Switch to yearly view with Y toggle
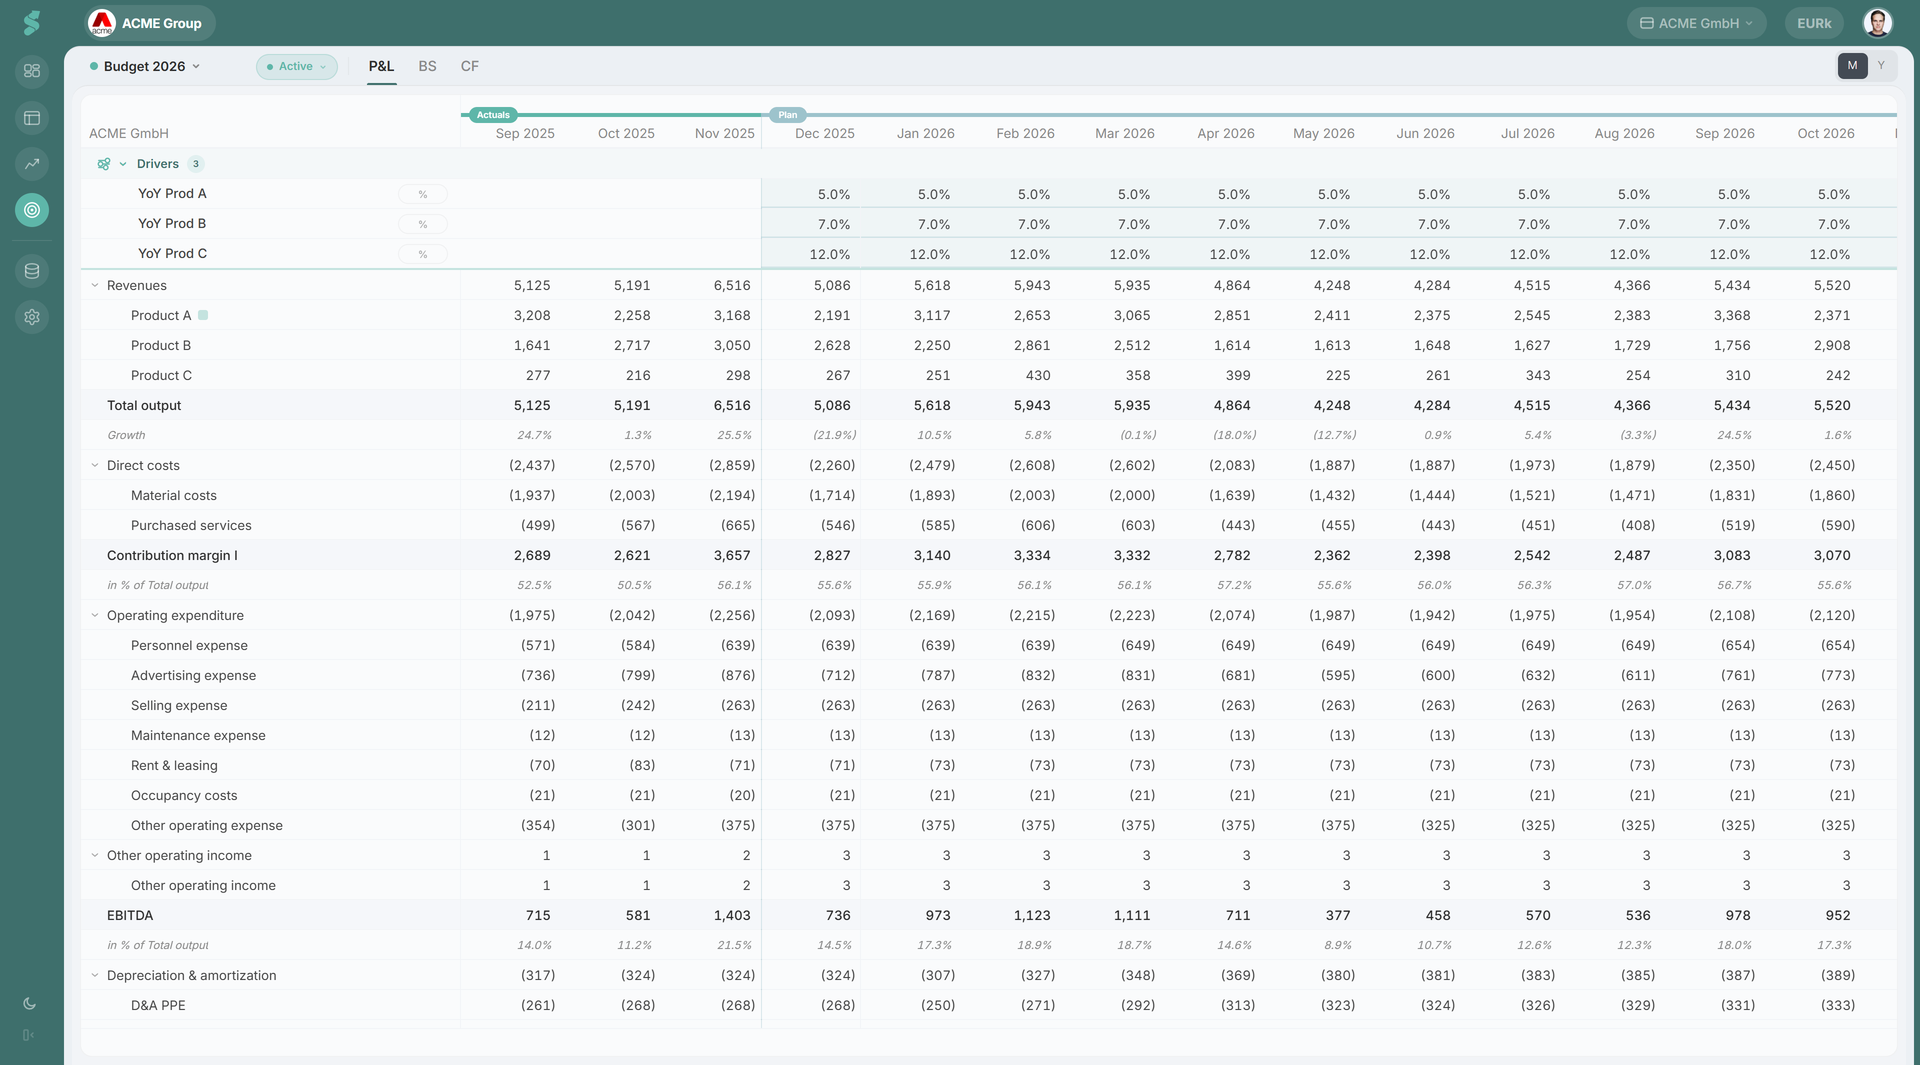Viewport: 1920px width, 1065px height. 1881,66
